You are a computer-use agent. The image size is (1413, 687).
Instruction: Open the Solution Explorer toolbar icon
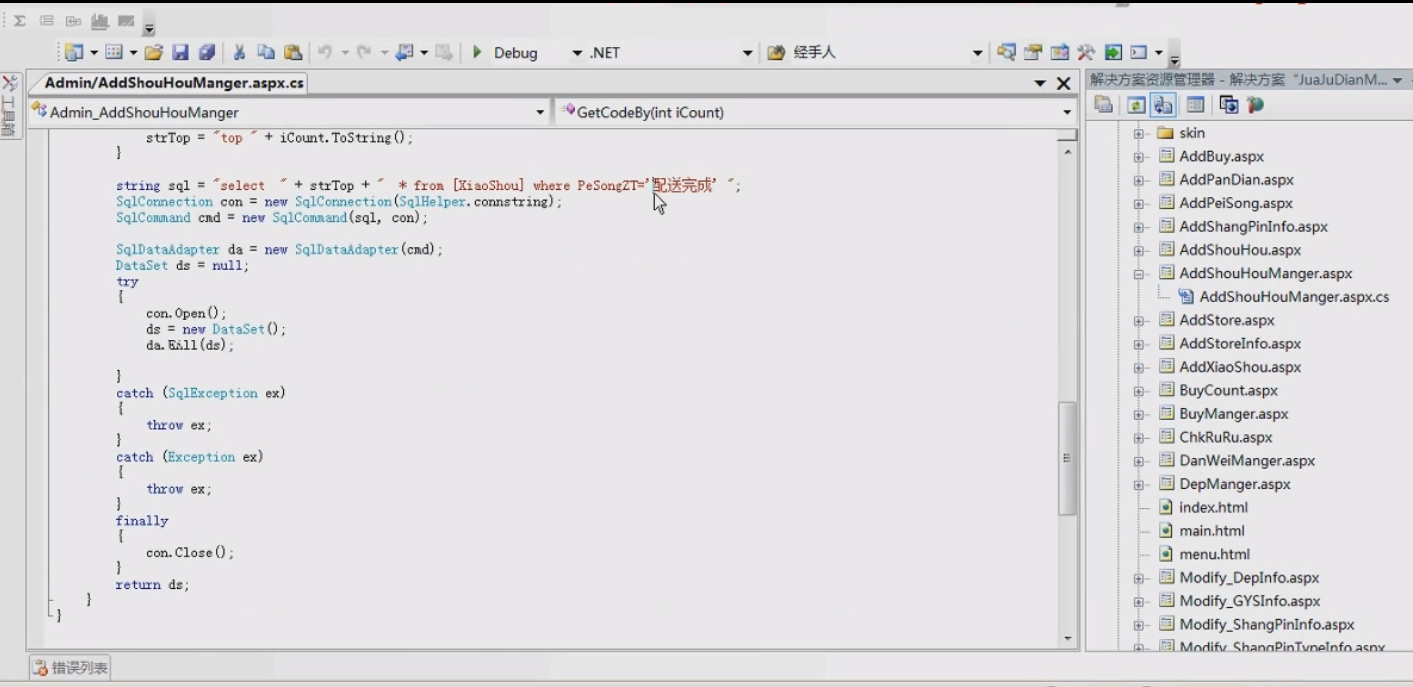coord(1006,53)
